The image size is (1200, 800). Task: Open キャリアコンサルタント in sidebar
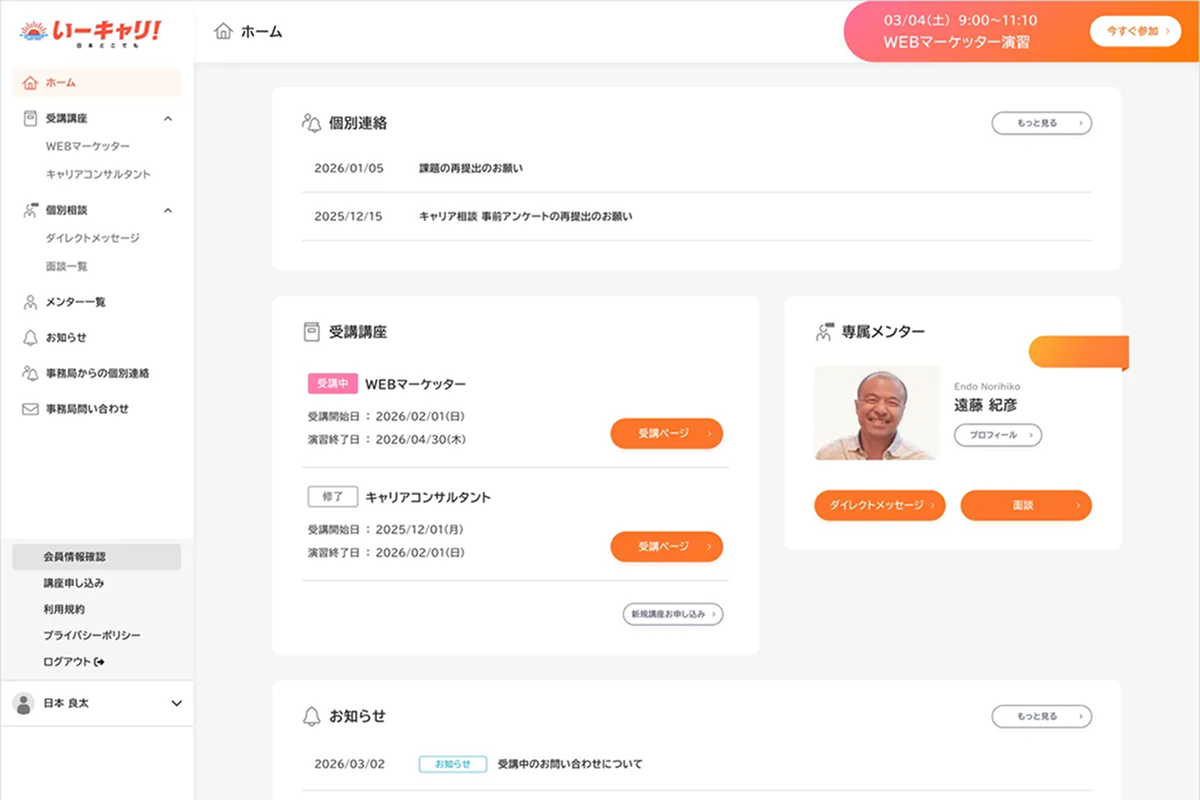(x=98, y=174)
